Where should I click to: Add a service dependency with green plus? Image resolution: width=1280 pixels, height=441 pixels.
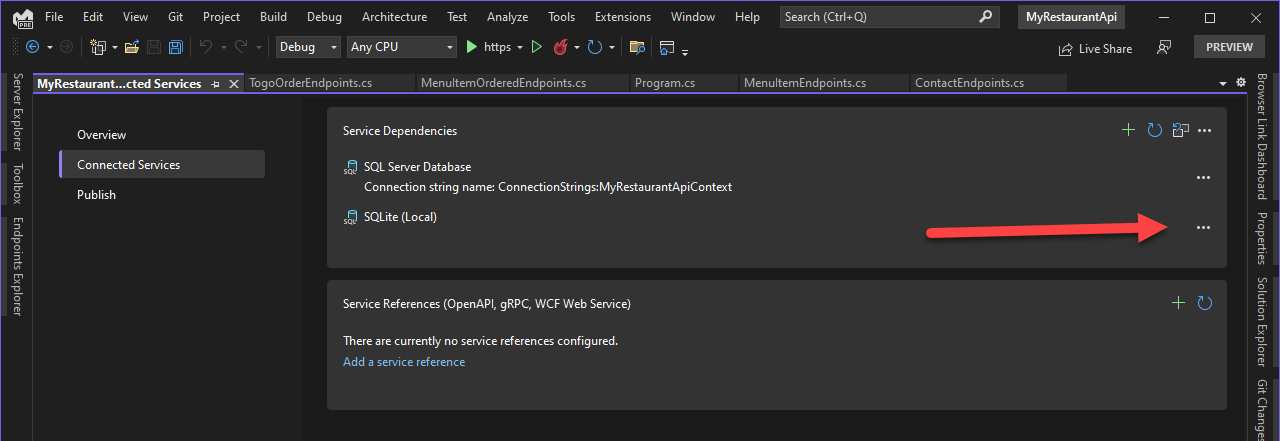[1128, 130]
